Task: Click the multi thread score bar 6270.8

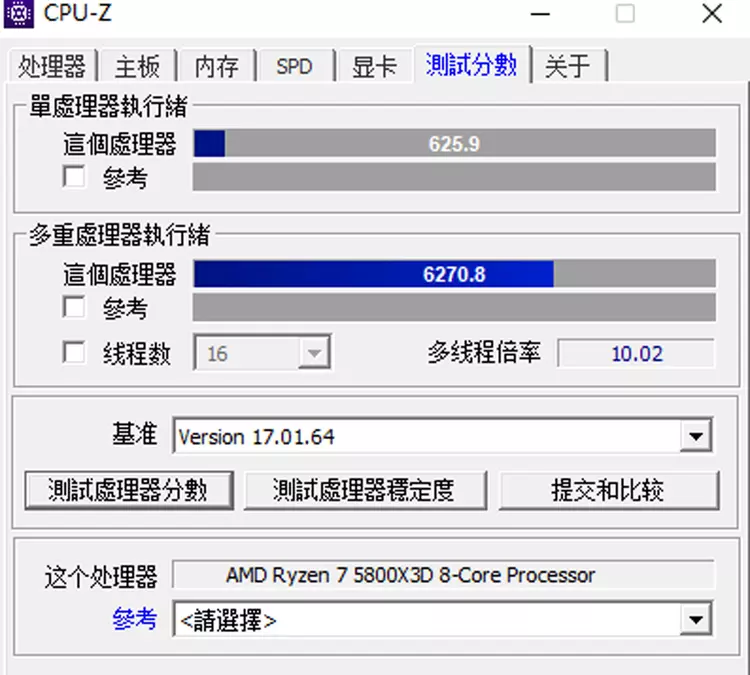Action: [x=454, y=274]
